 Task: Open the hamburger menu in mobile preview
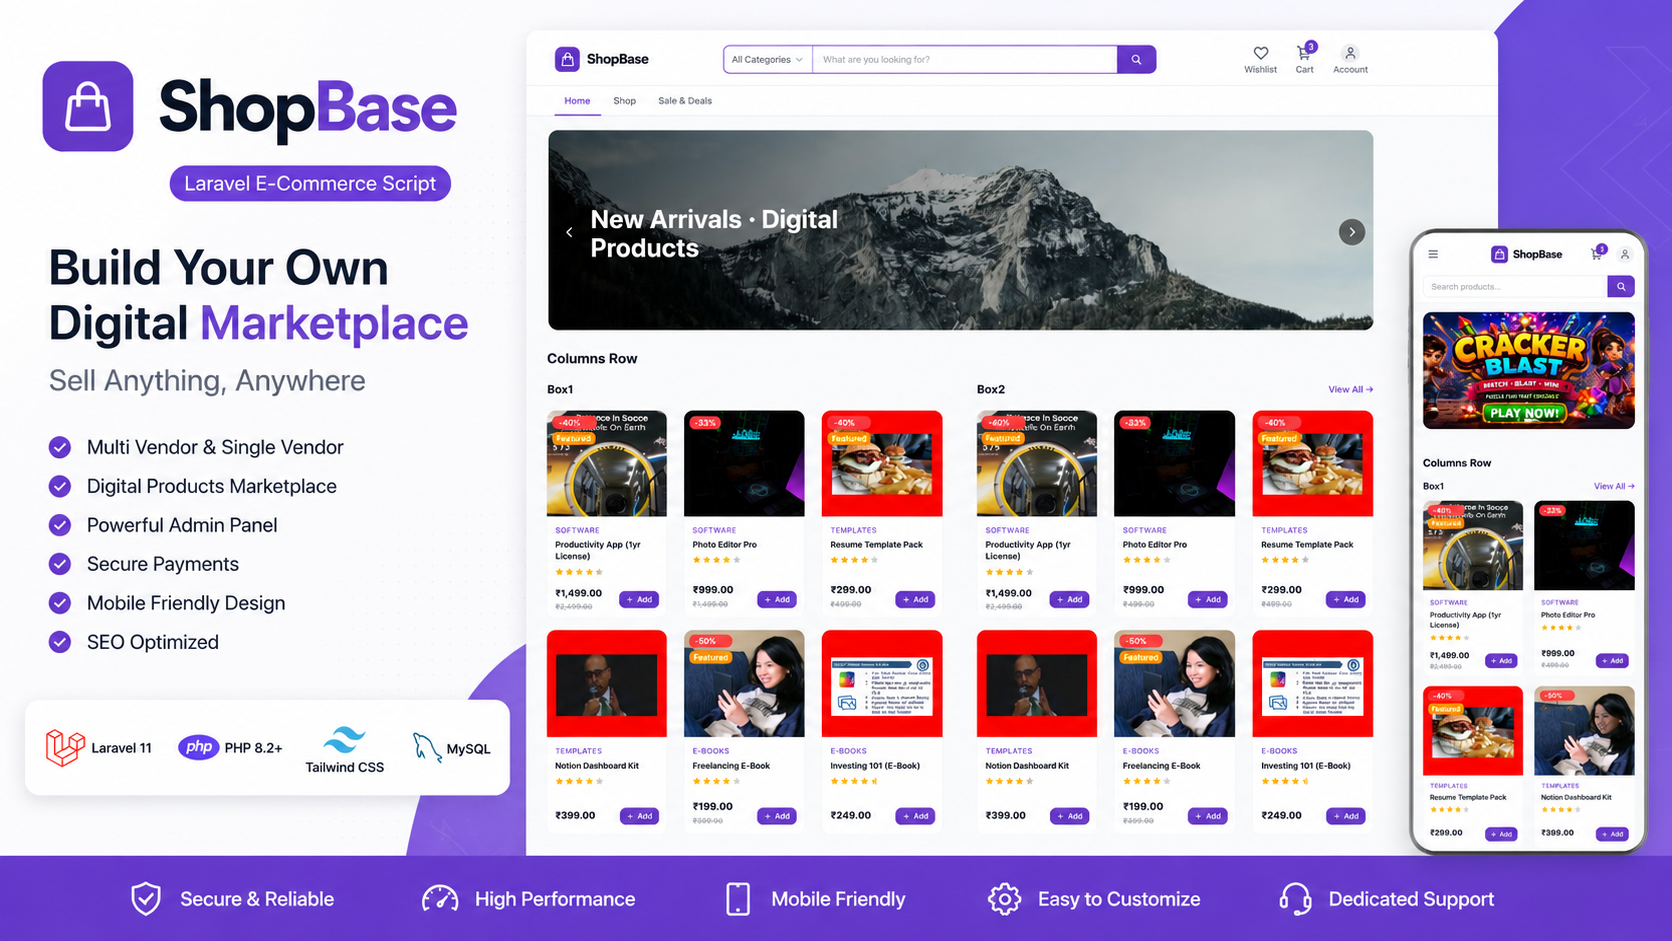(x=1433, y=254)
